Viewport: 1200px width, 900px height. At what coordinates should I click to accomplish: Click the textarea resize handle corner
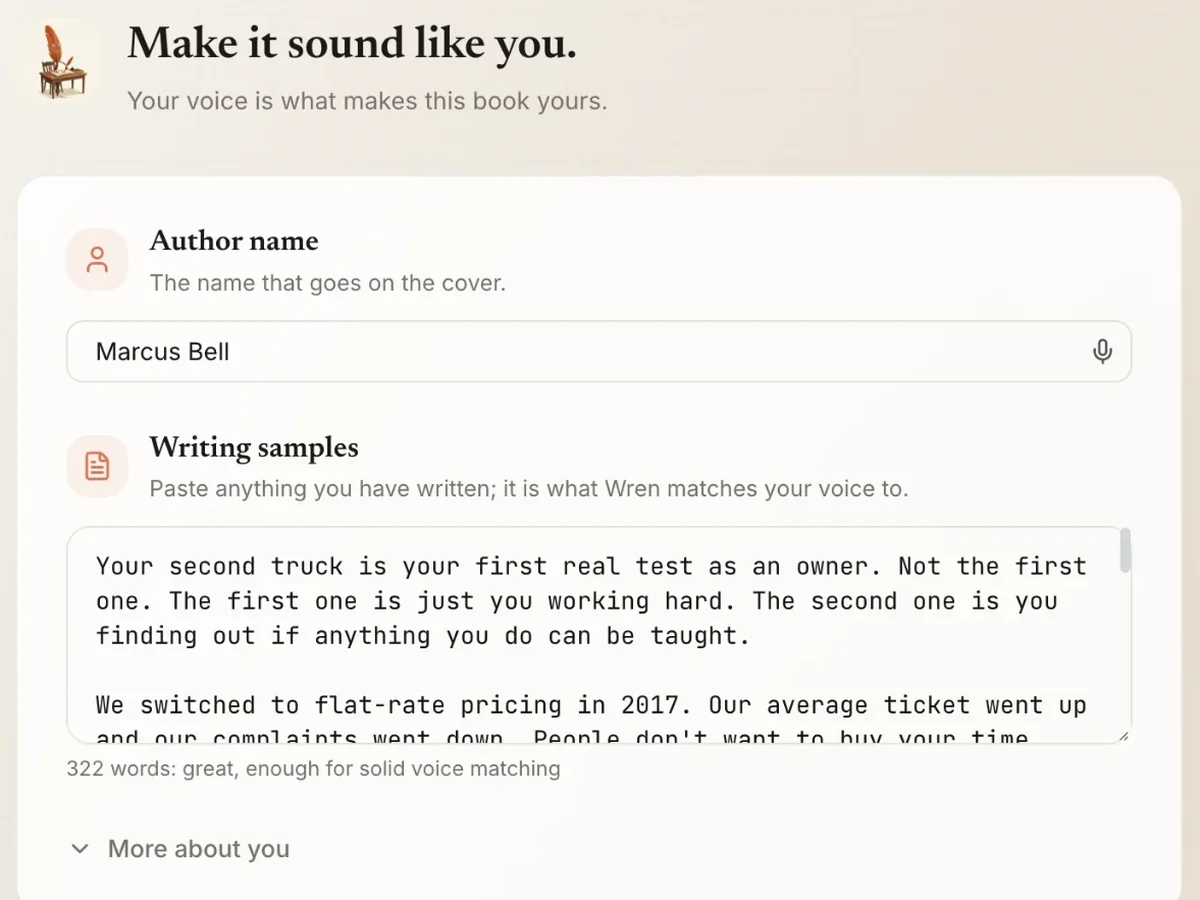pyautogui.click(x=1123, y=736)
